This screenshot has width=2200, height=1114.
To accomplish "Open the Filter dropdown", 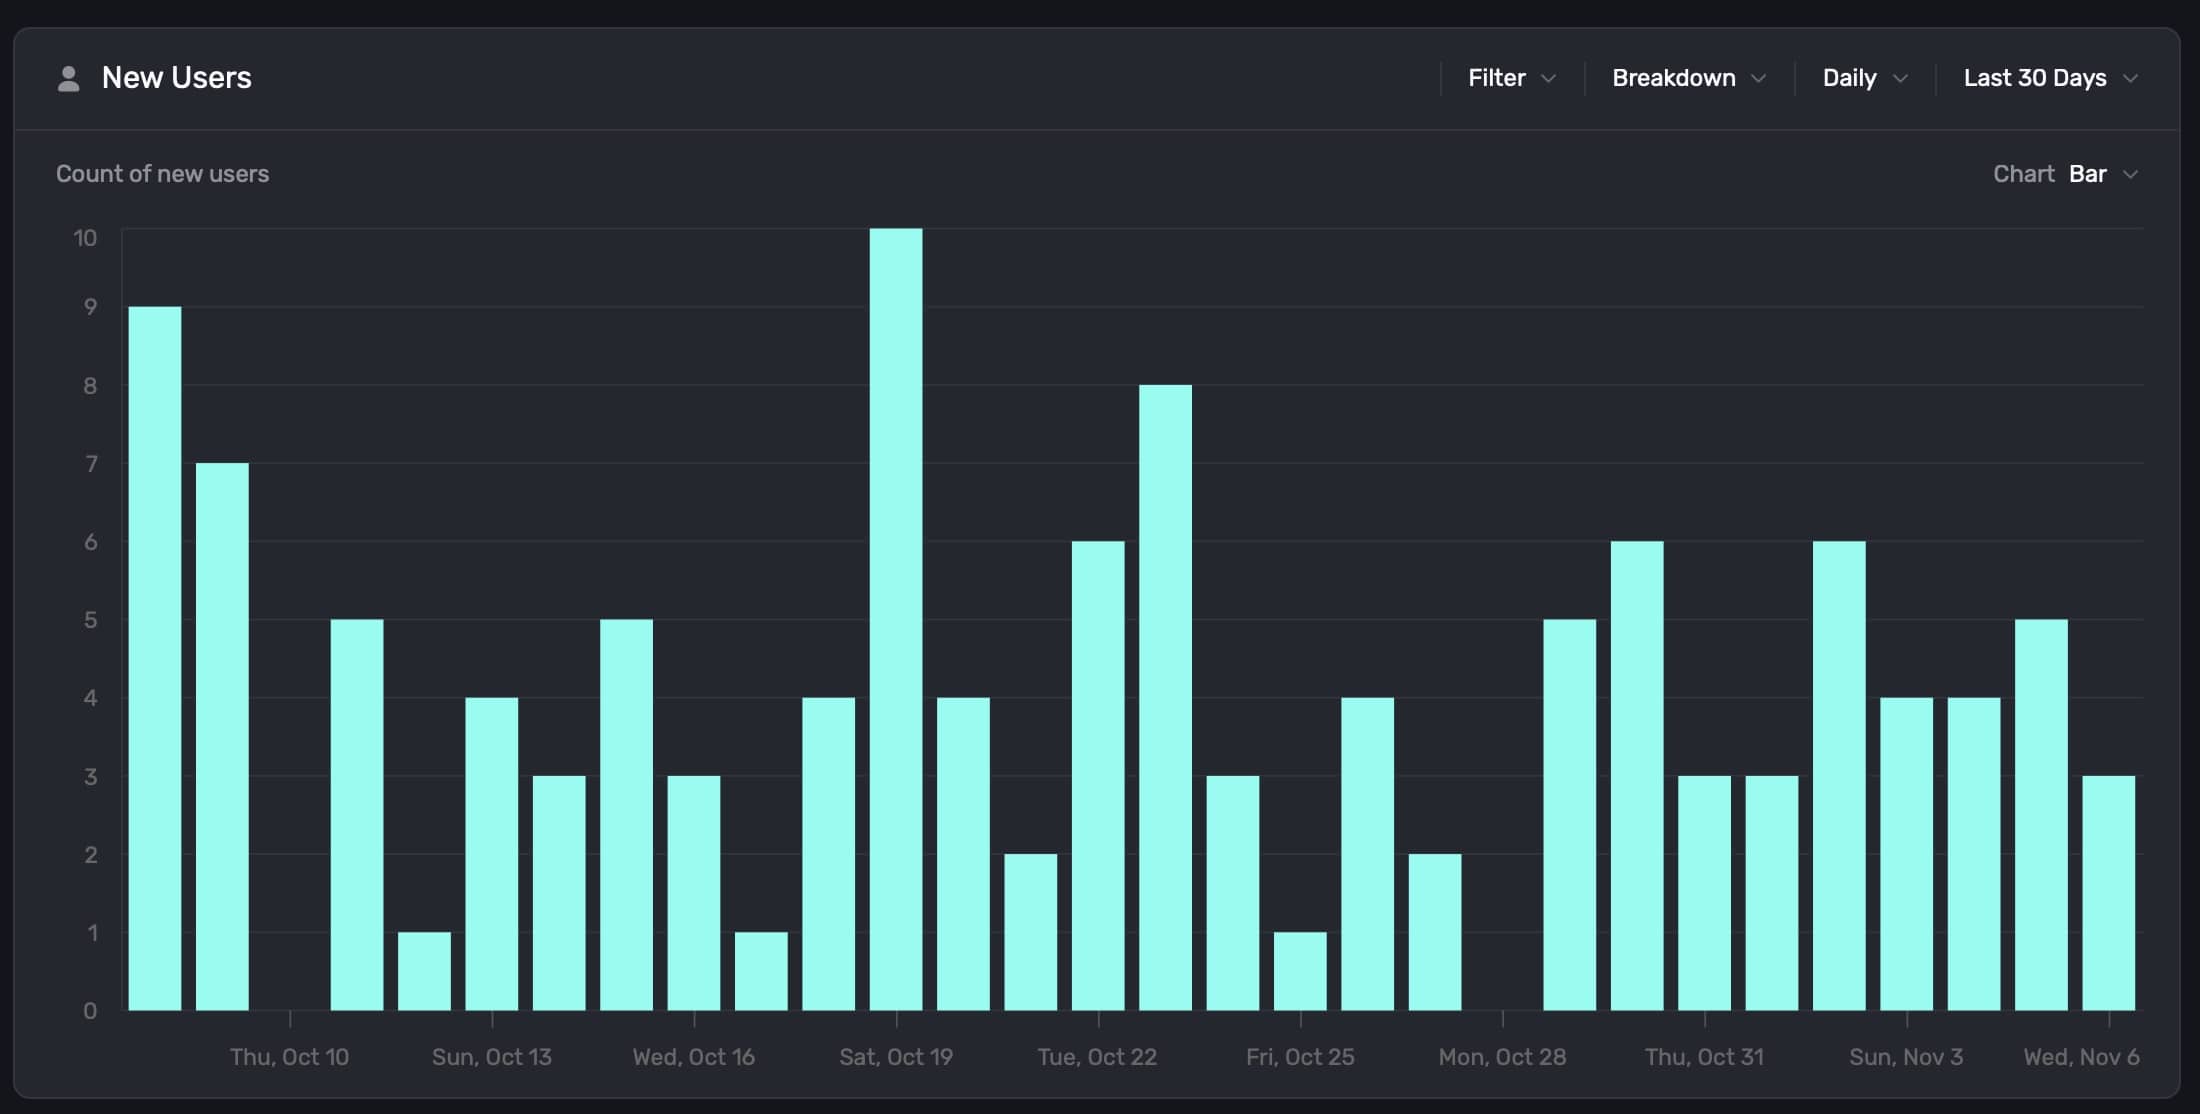I will (x=1497, y=78).
